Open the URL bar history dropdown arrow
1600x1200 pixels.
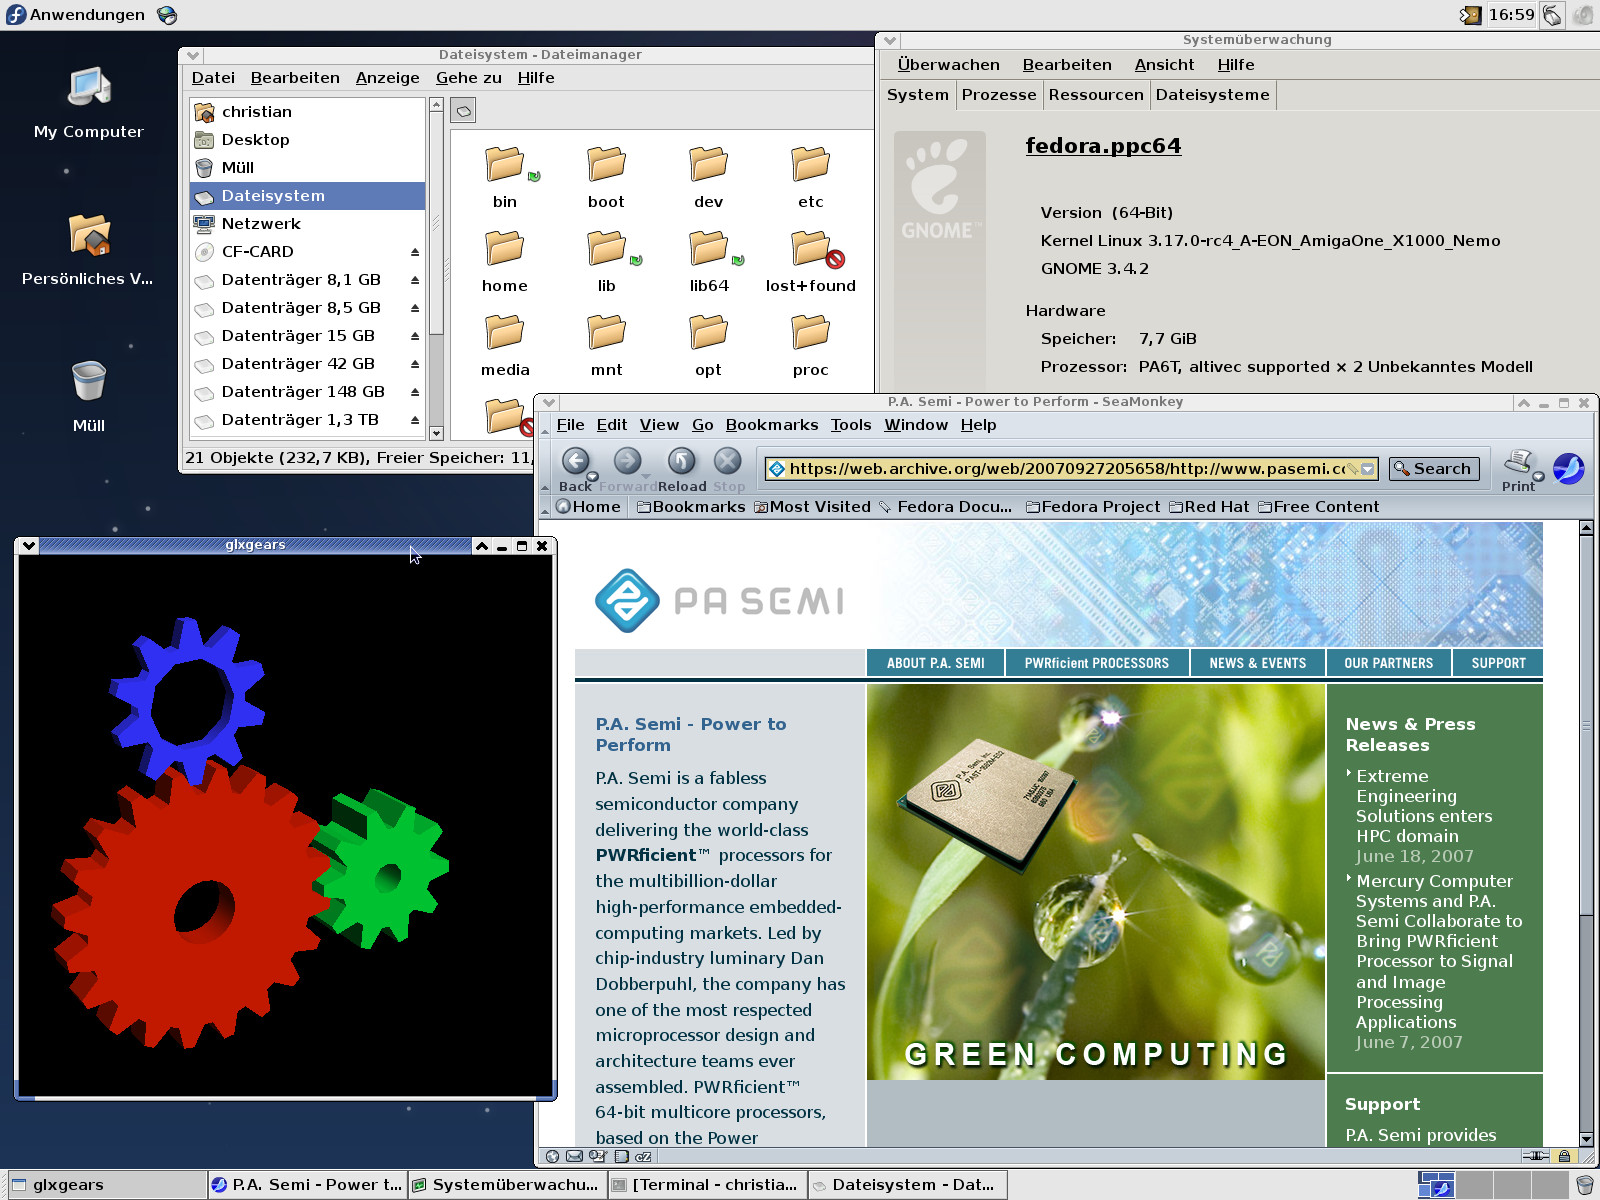pyautogui.click(x=1368, y=469)
